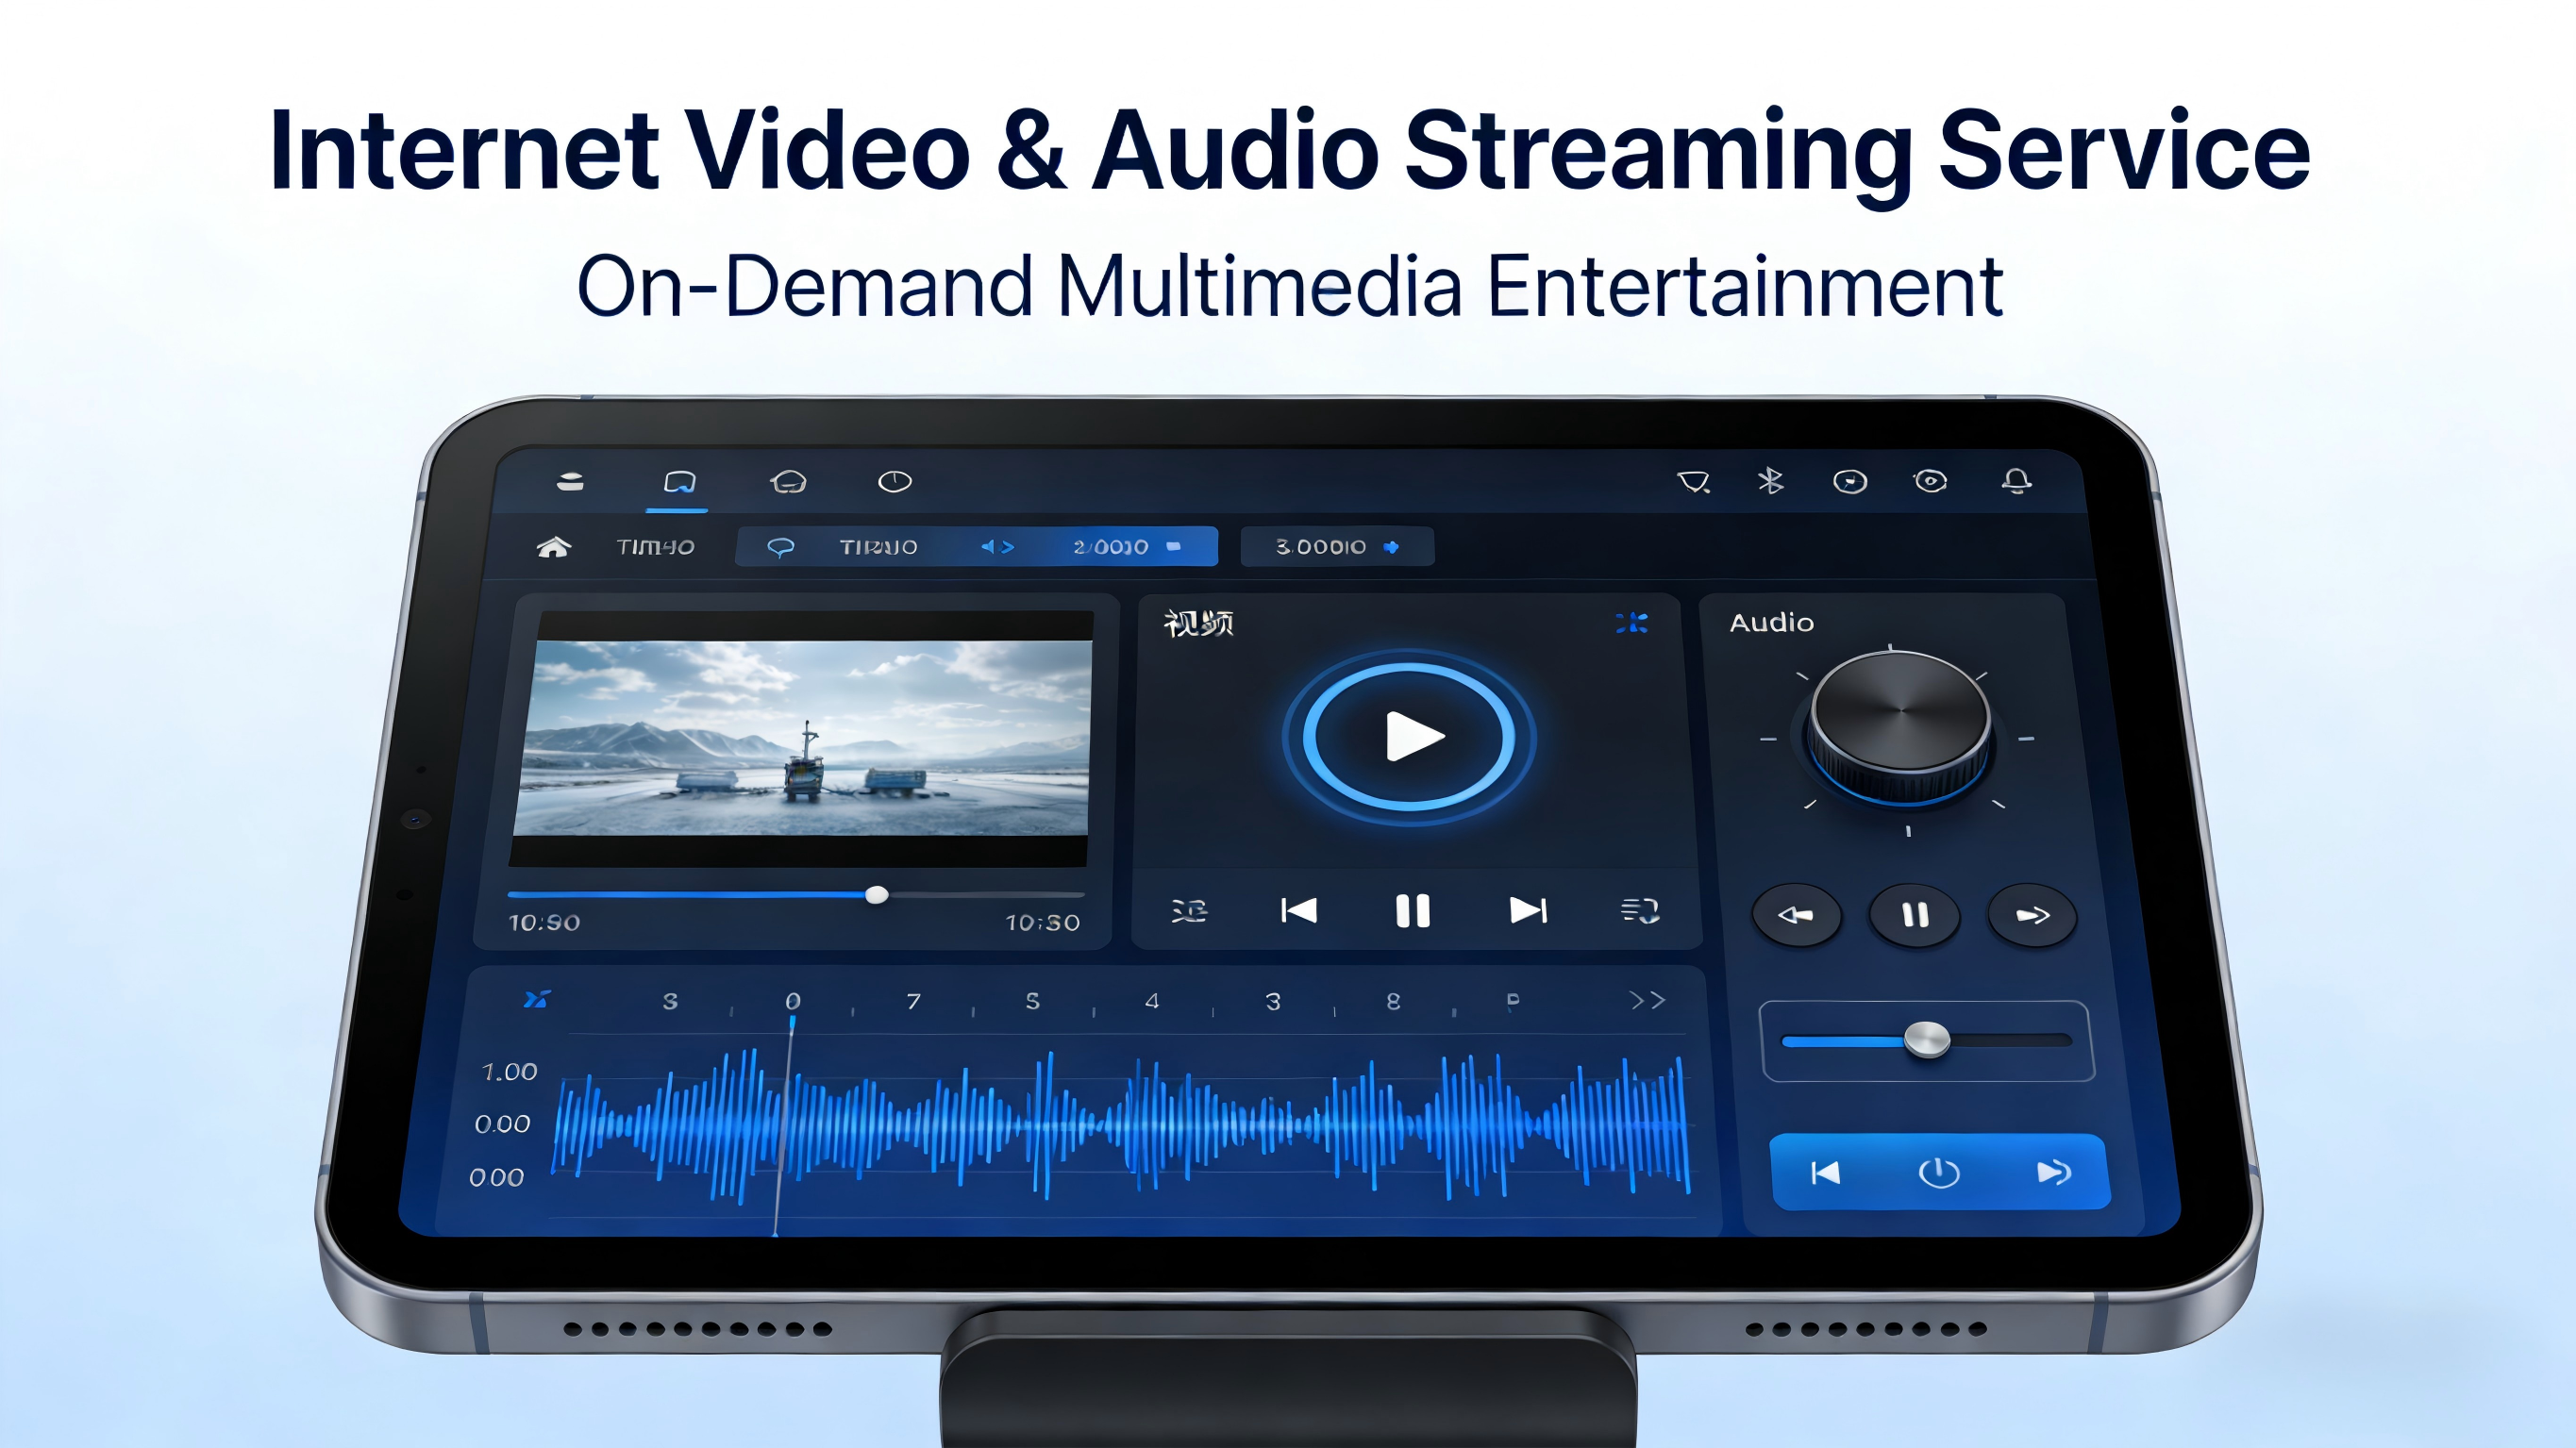Click the home icon beside TIM40

(x=553, y=547)
